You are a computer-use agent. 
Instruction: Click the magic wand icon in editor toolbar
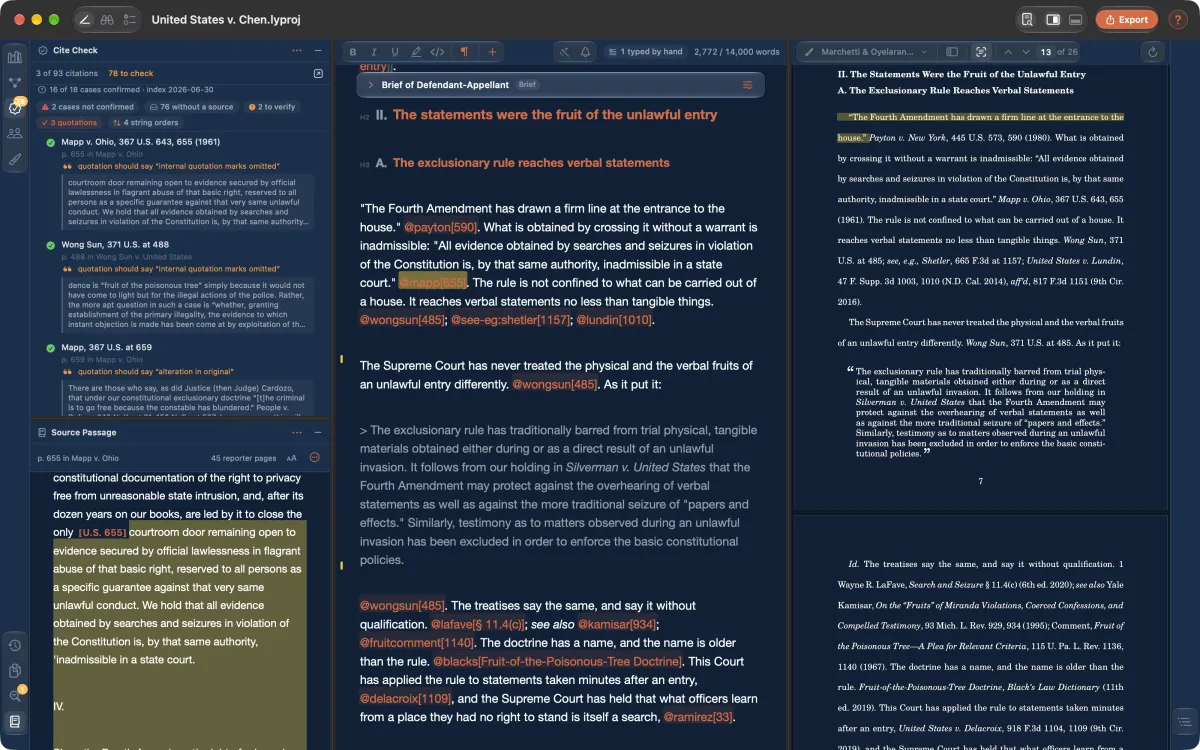(x=564, y=52)
